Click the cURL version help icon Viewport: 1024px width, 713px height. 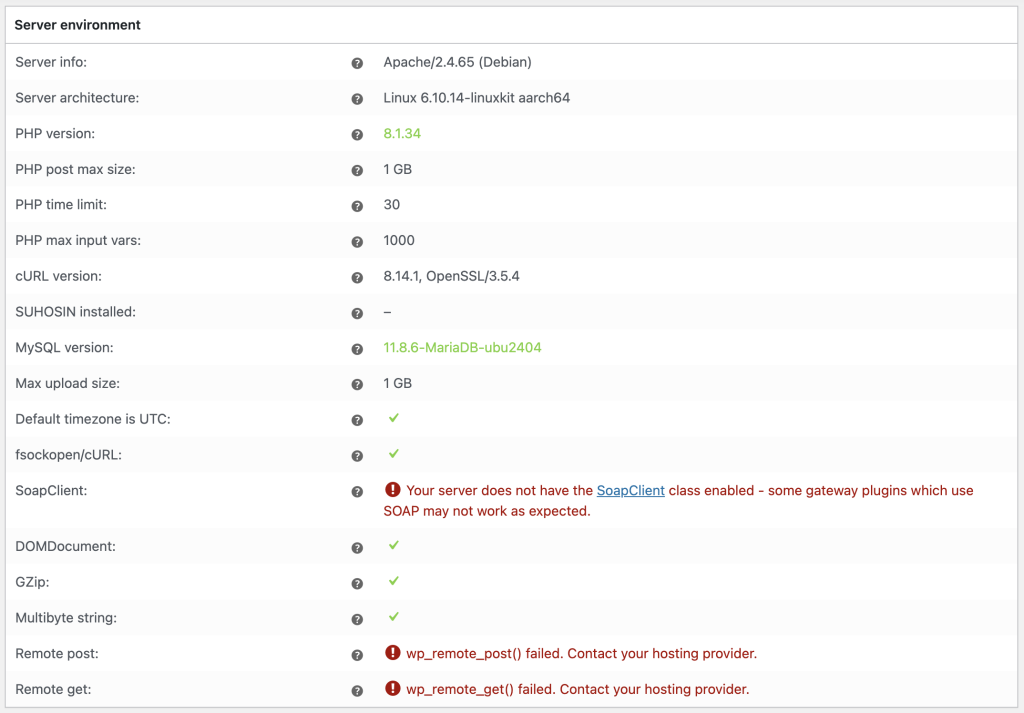click(357, 278)
